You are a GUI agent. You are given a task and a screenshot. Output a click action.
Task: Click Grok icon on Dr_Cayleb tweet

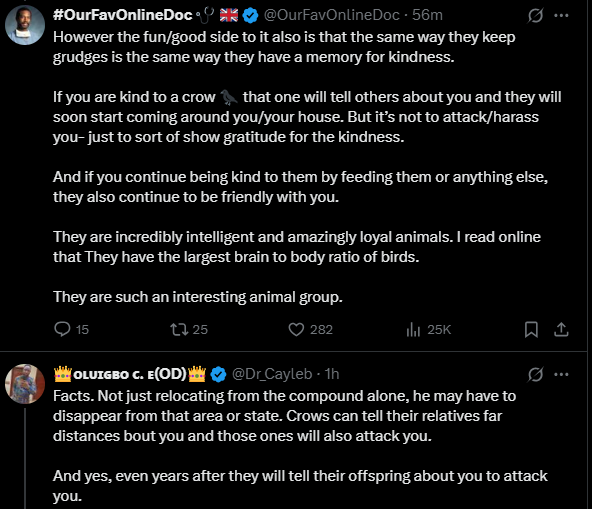click(x=535, y=374)
